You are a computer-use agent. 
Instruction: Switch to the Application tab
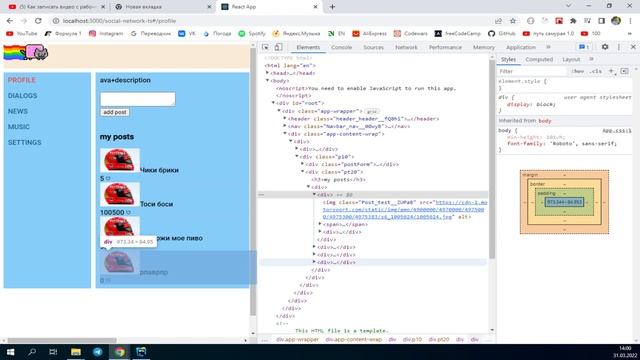point(521,47)
